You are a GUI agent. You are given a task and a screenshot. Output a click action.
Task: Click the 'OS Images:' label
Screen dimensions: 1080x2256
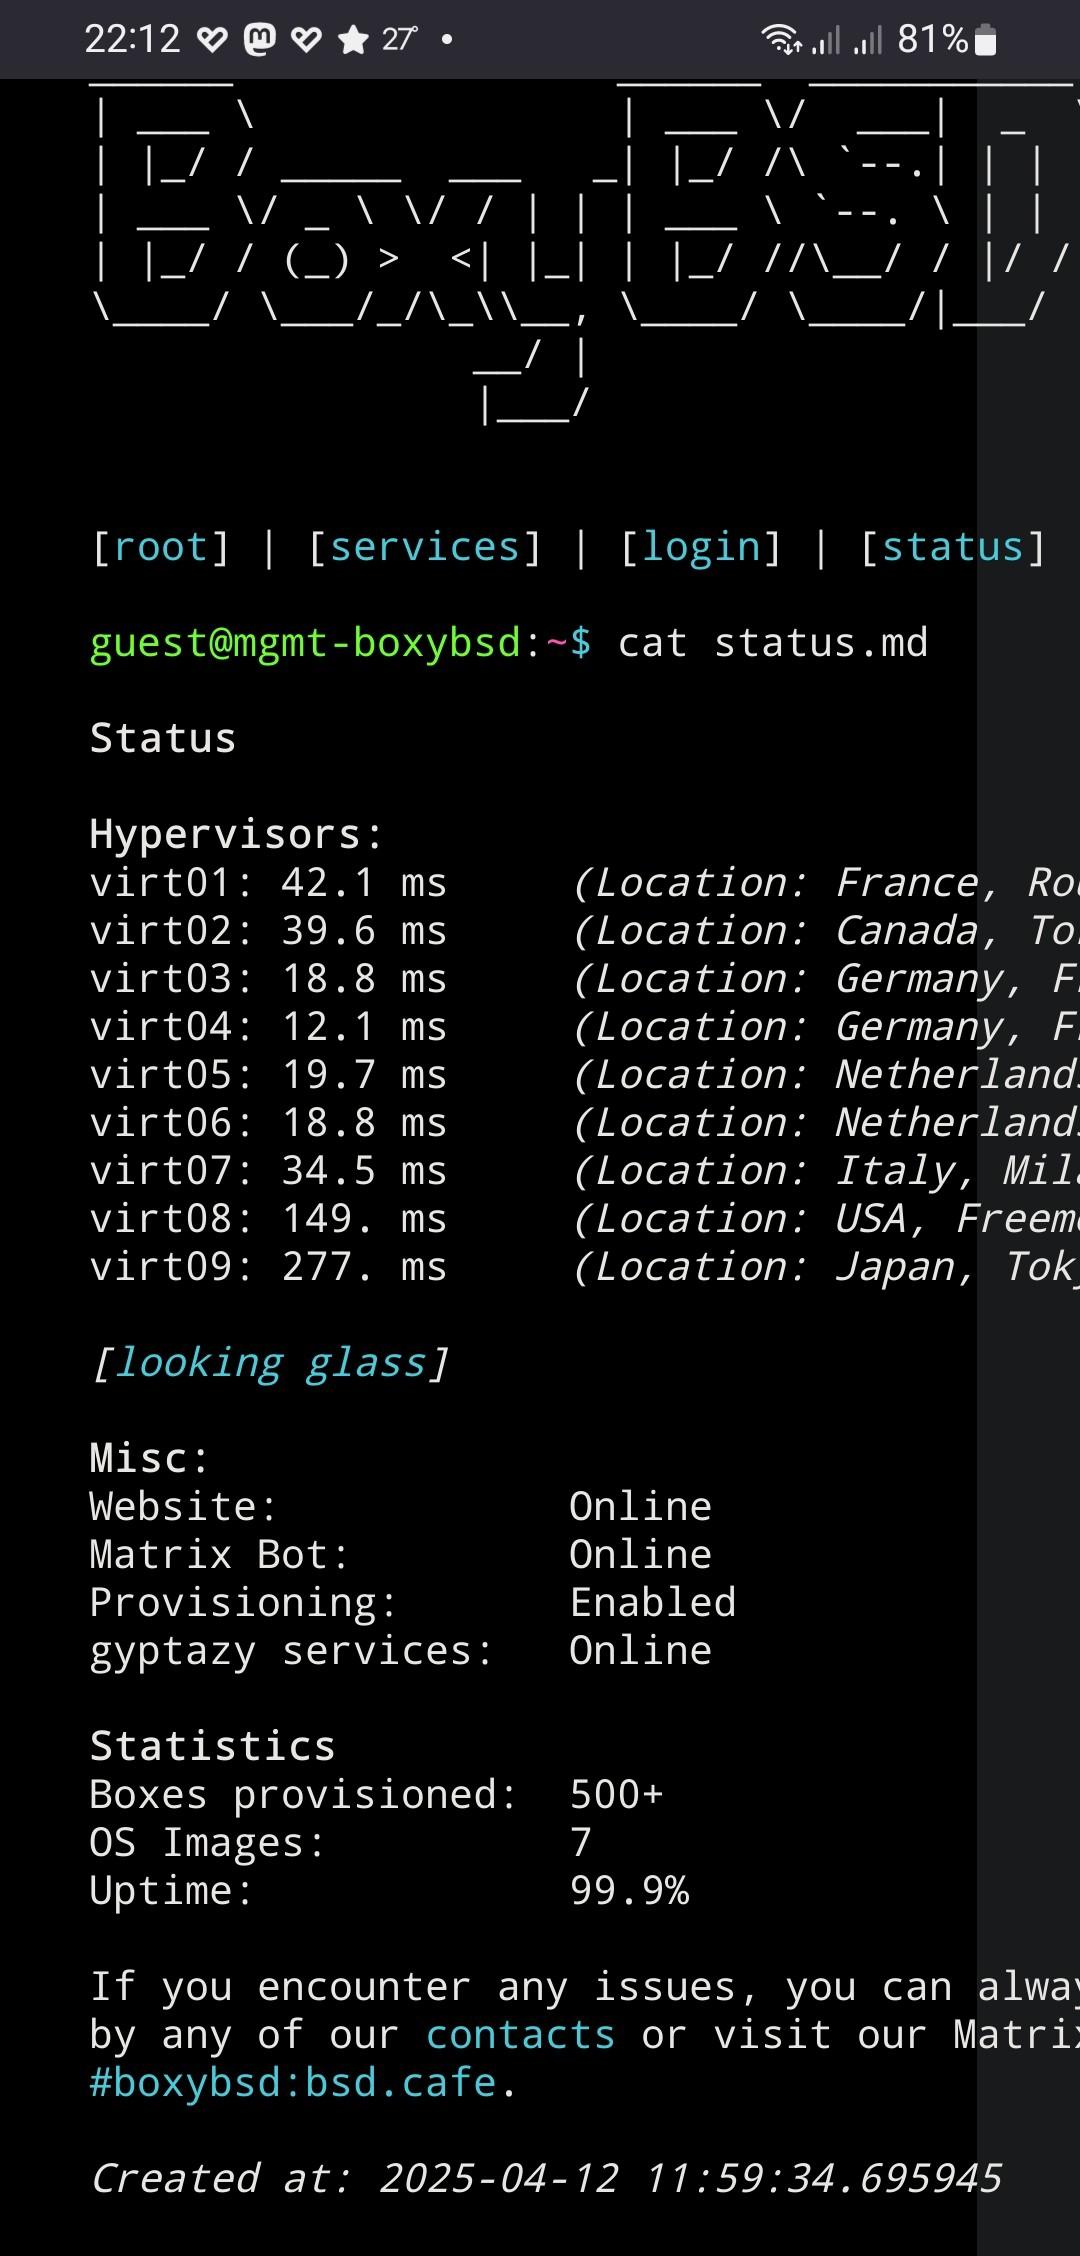207,1843
